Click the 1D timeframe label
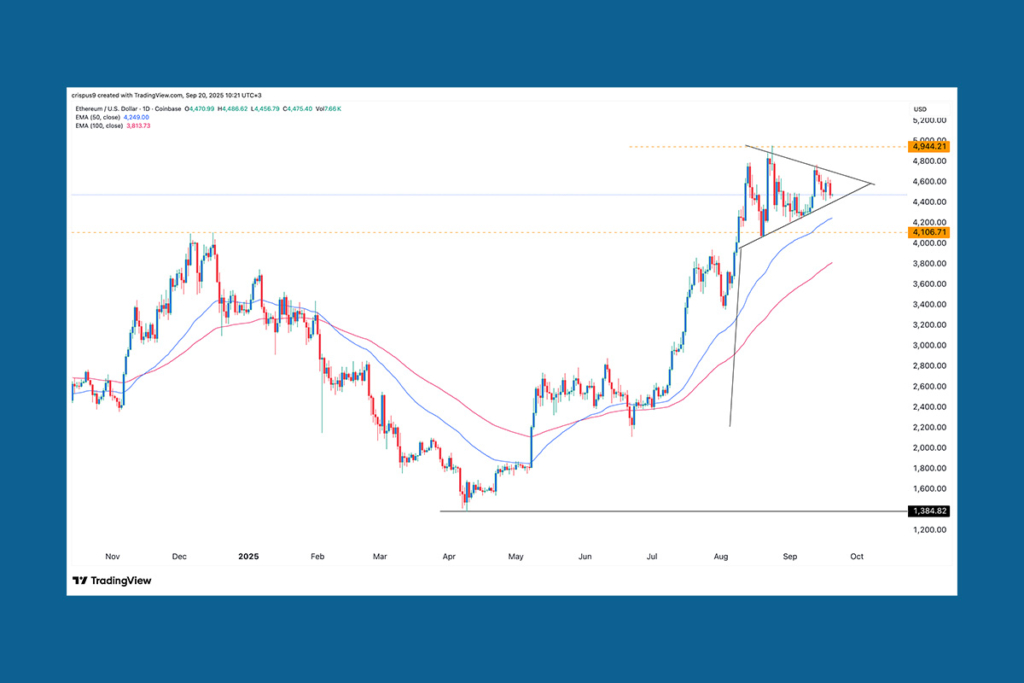 146,109
